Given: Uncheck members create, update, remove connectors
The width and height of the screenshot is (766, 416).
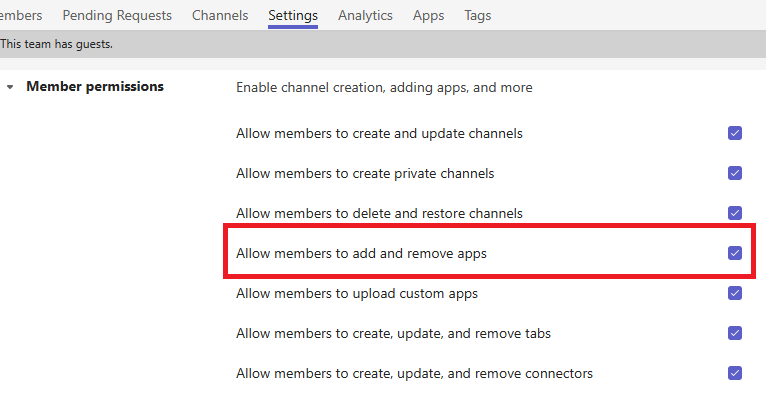Looking at the screenshot, I should click(735, 374).
